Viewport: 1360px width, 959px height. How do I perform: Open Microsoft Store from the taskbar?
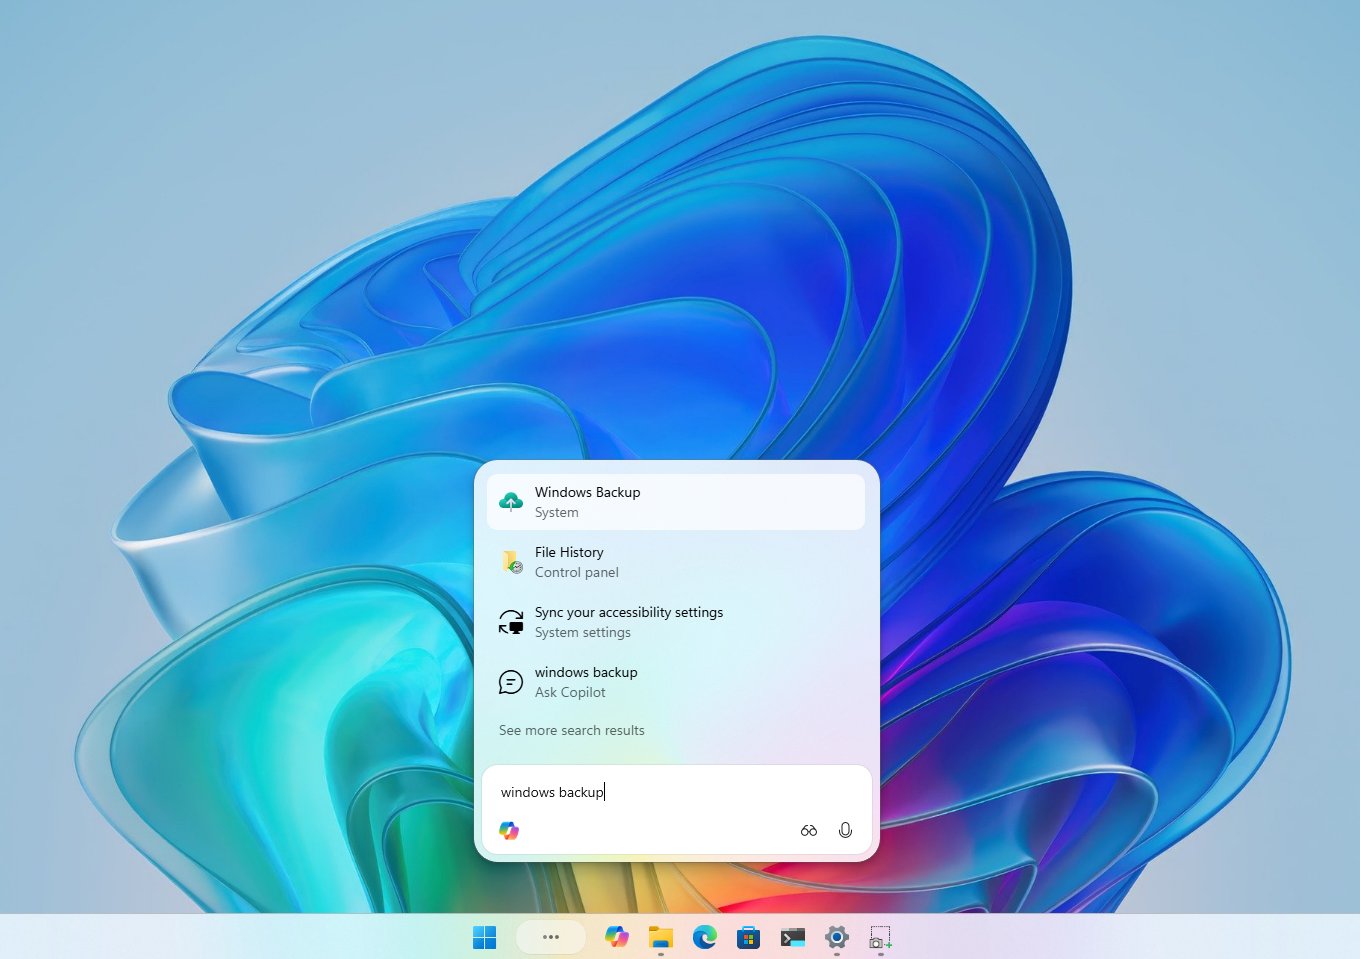click(749, 937)
